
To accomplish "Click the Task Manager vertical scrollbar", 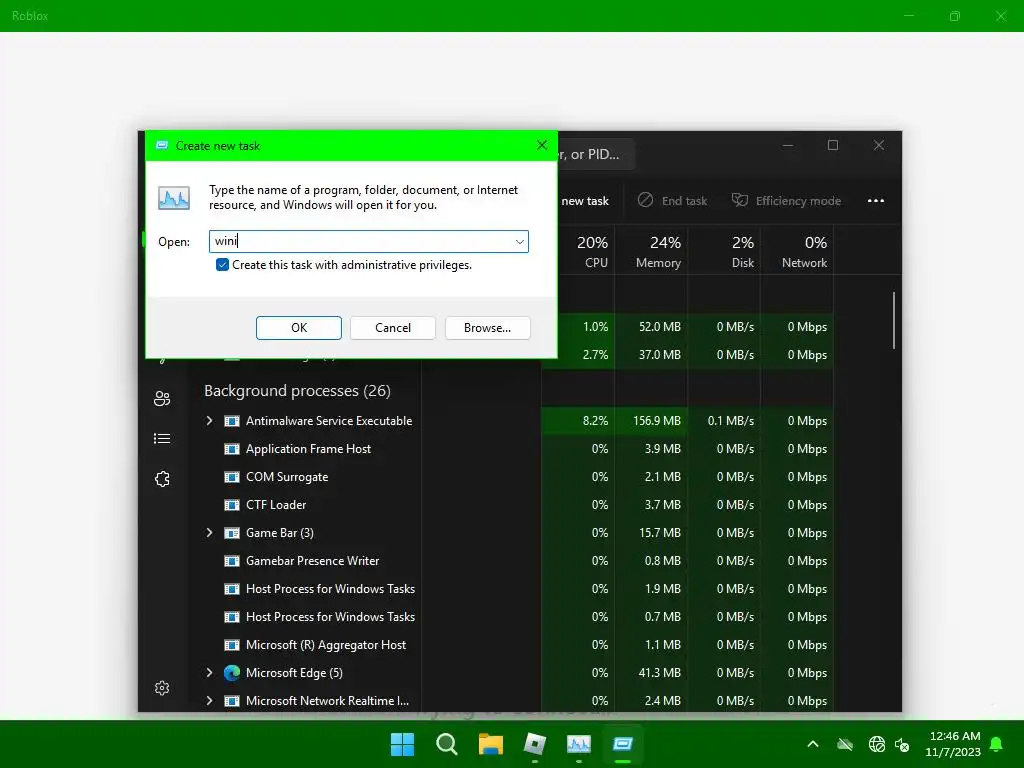I will point(893,320).
